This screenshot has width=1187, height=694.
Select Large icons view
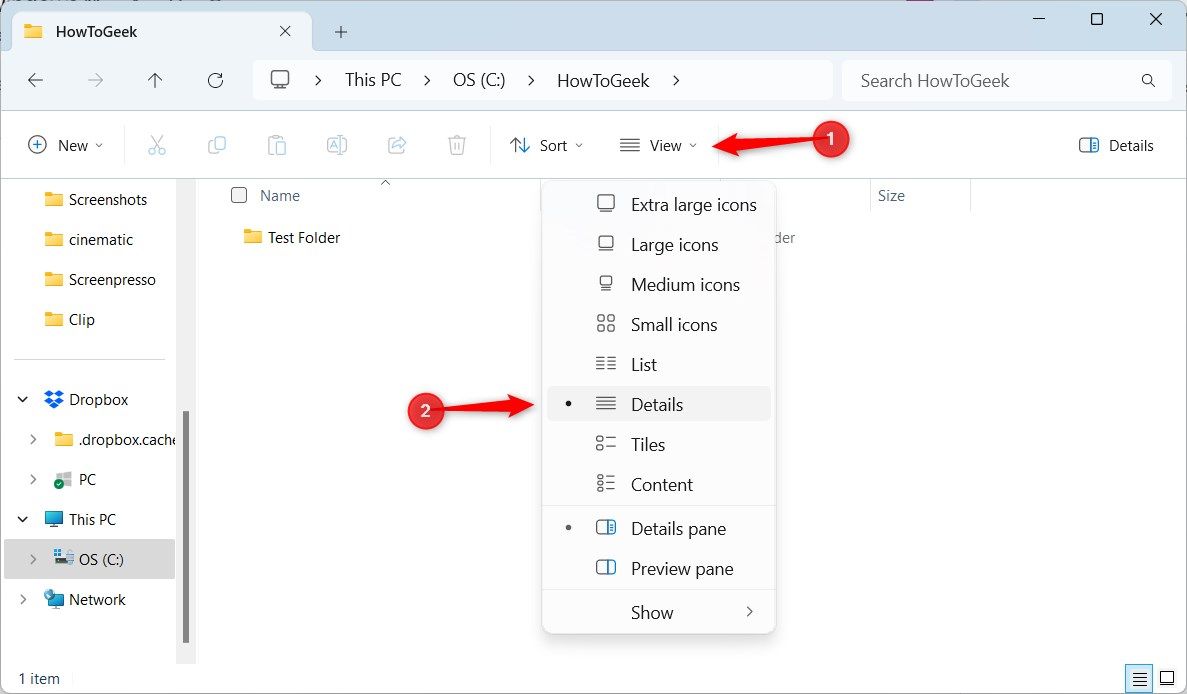[659, 244]
